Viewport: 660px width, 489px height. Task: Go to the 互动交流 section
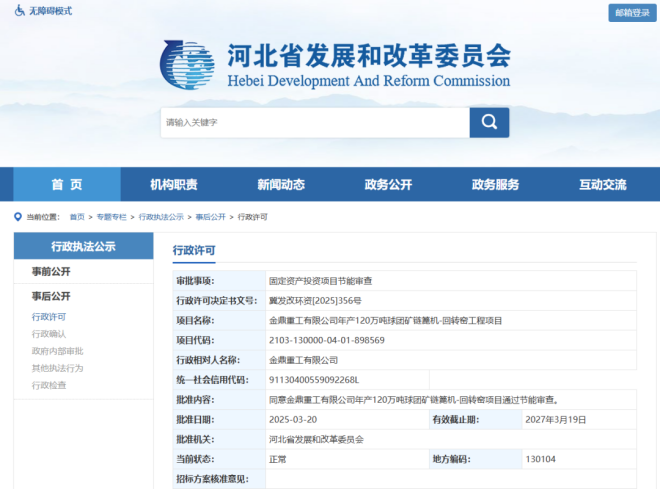(x=602, y=184)
